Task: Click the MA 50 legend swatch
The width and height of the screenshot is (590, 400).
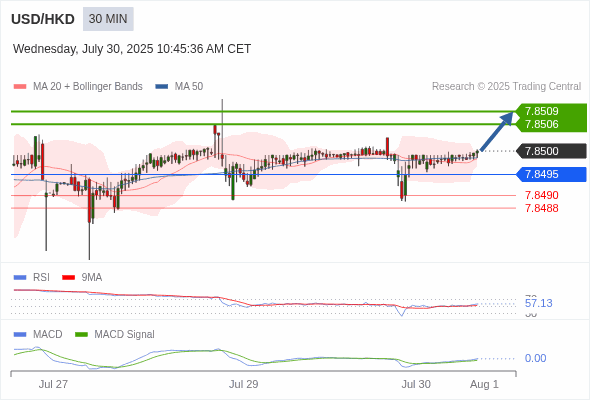Action: point(162,87)
